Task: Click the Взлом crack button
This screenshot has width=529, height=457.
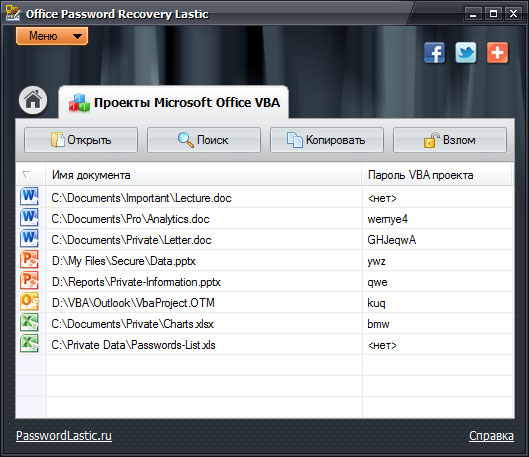Action: point(450,140)
